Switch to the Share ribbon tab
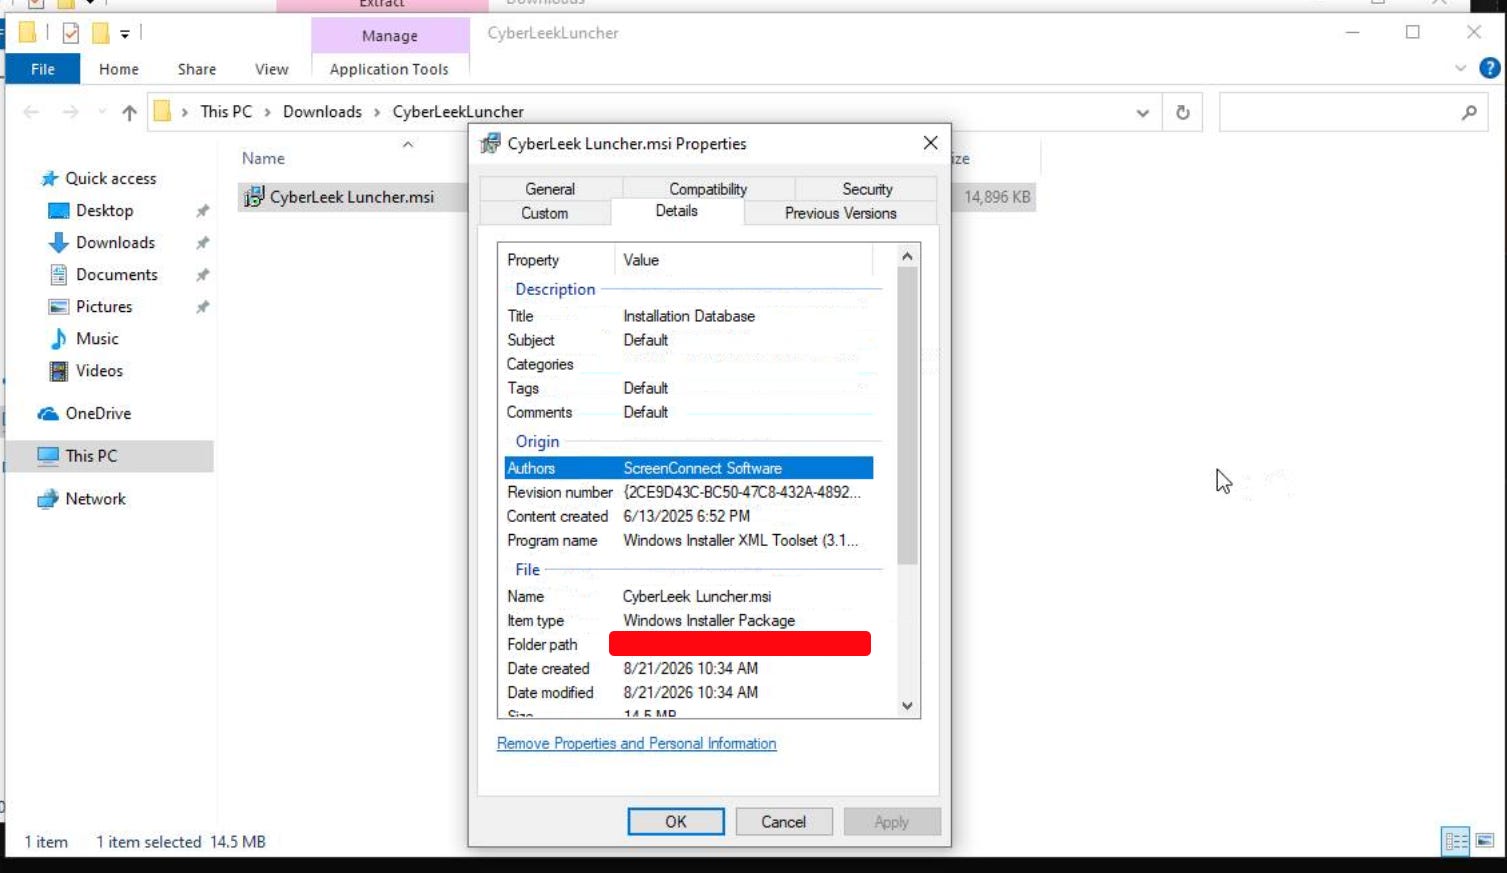Screen dimensions: 1507x873 [197, 69]
